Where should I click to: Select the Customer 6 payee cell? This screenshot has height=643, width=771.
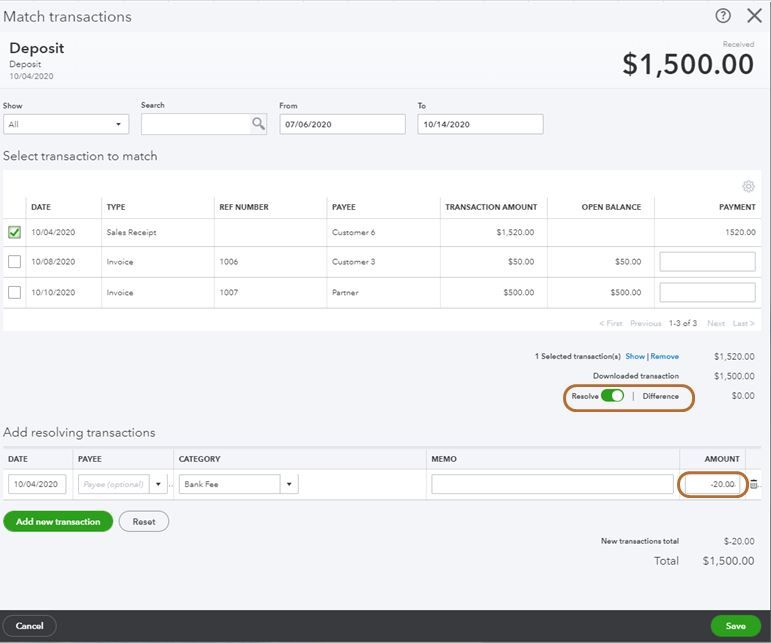(x=354, y=232)
